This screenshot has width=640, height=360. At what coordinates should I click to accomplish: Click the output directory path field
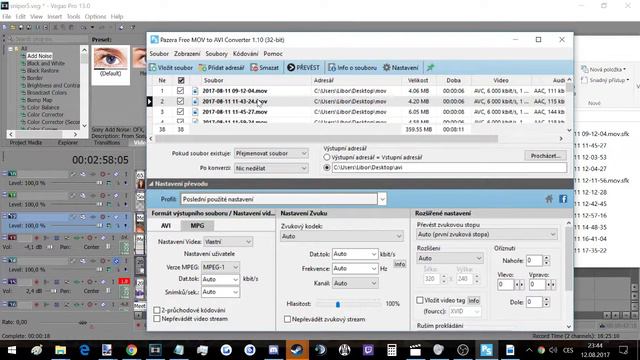449,168
